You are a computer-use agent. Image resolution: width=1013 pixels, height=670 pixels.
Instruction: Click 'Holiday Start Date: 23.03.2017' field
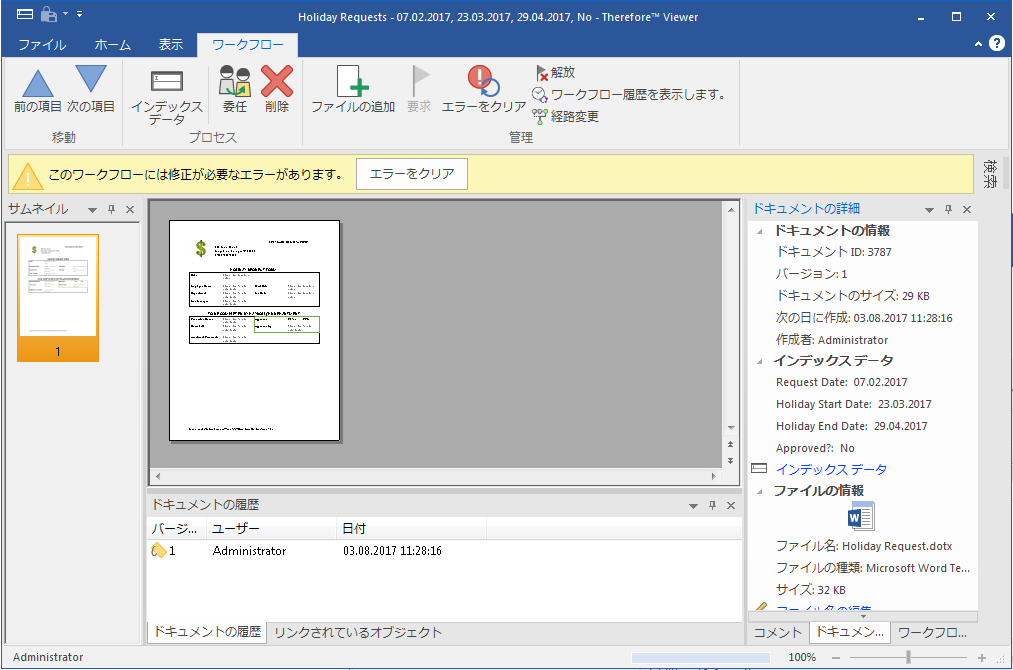coord(853,404)
